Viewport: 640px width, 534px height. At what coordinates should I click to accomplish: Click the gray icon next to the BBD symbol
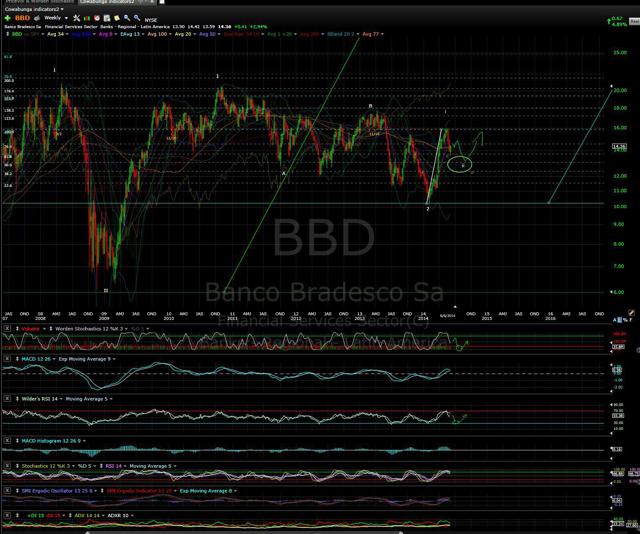pyautogui.click(x=37, y=18)
